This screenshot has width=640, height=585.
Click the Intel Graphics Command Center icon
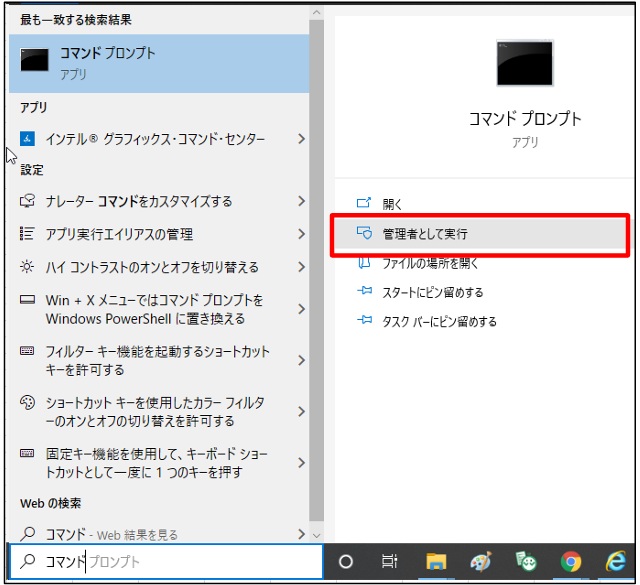coord(27,139)
